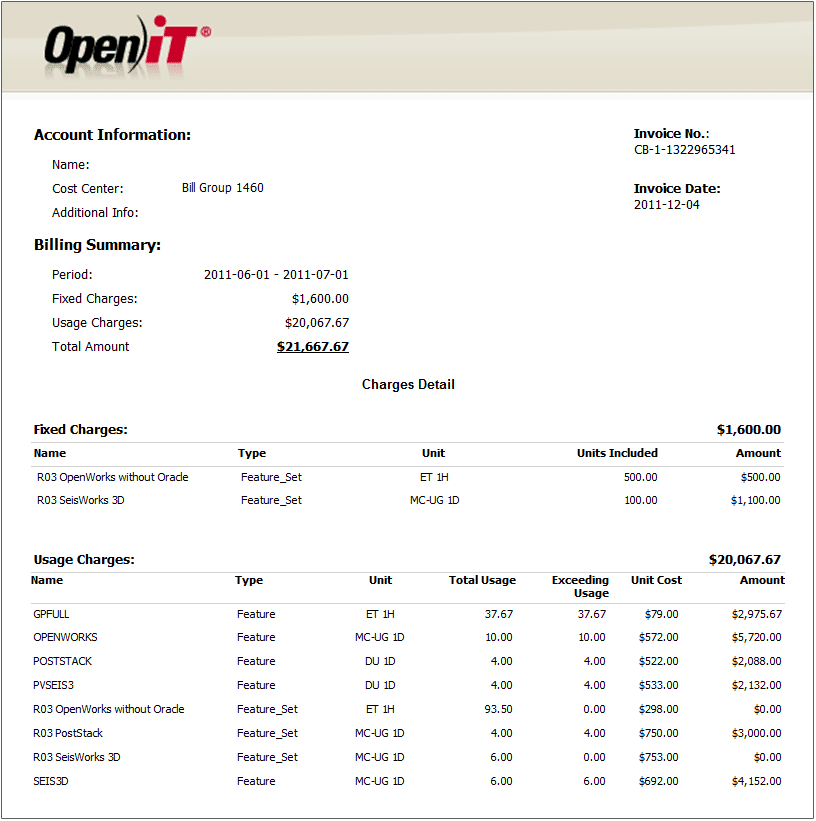Click the $533.00 unit cost for PVSEIS3

pyautogui.click(x=658, y=685)
